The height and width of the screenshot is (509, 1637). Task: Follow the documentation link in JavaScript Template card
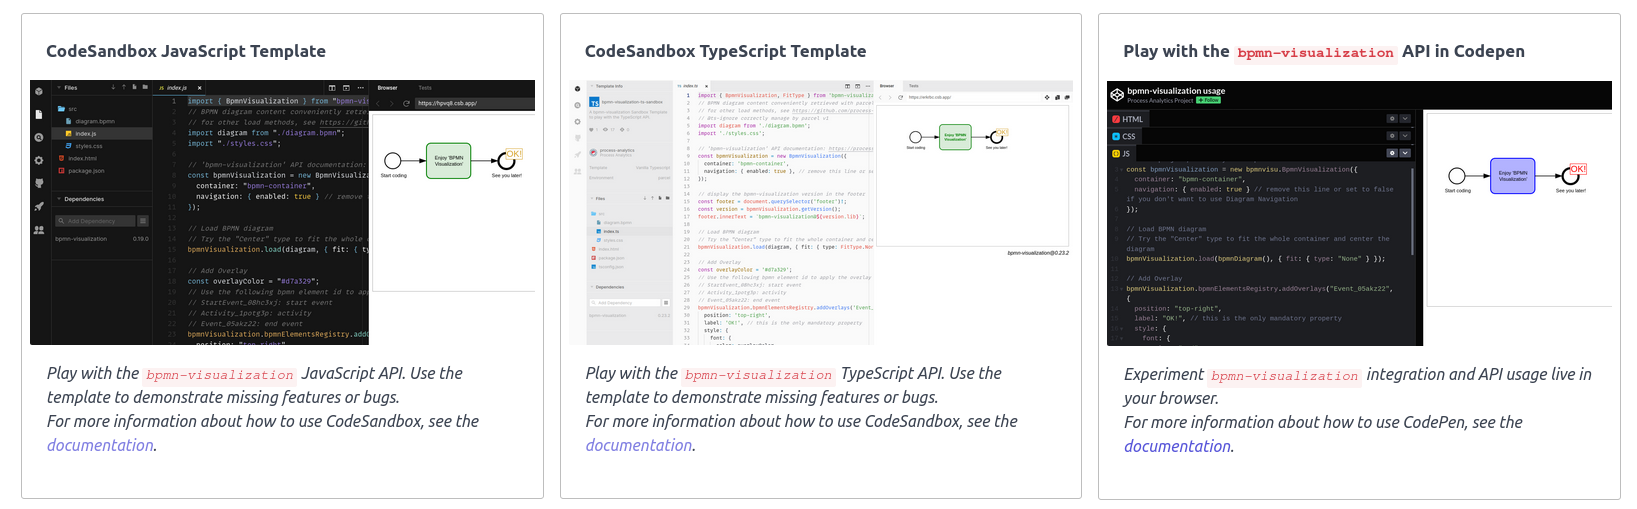tap(101, 445)
